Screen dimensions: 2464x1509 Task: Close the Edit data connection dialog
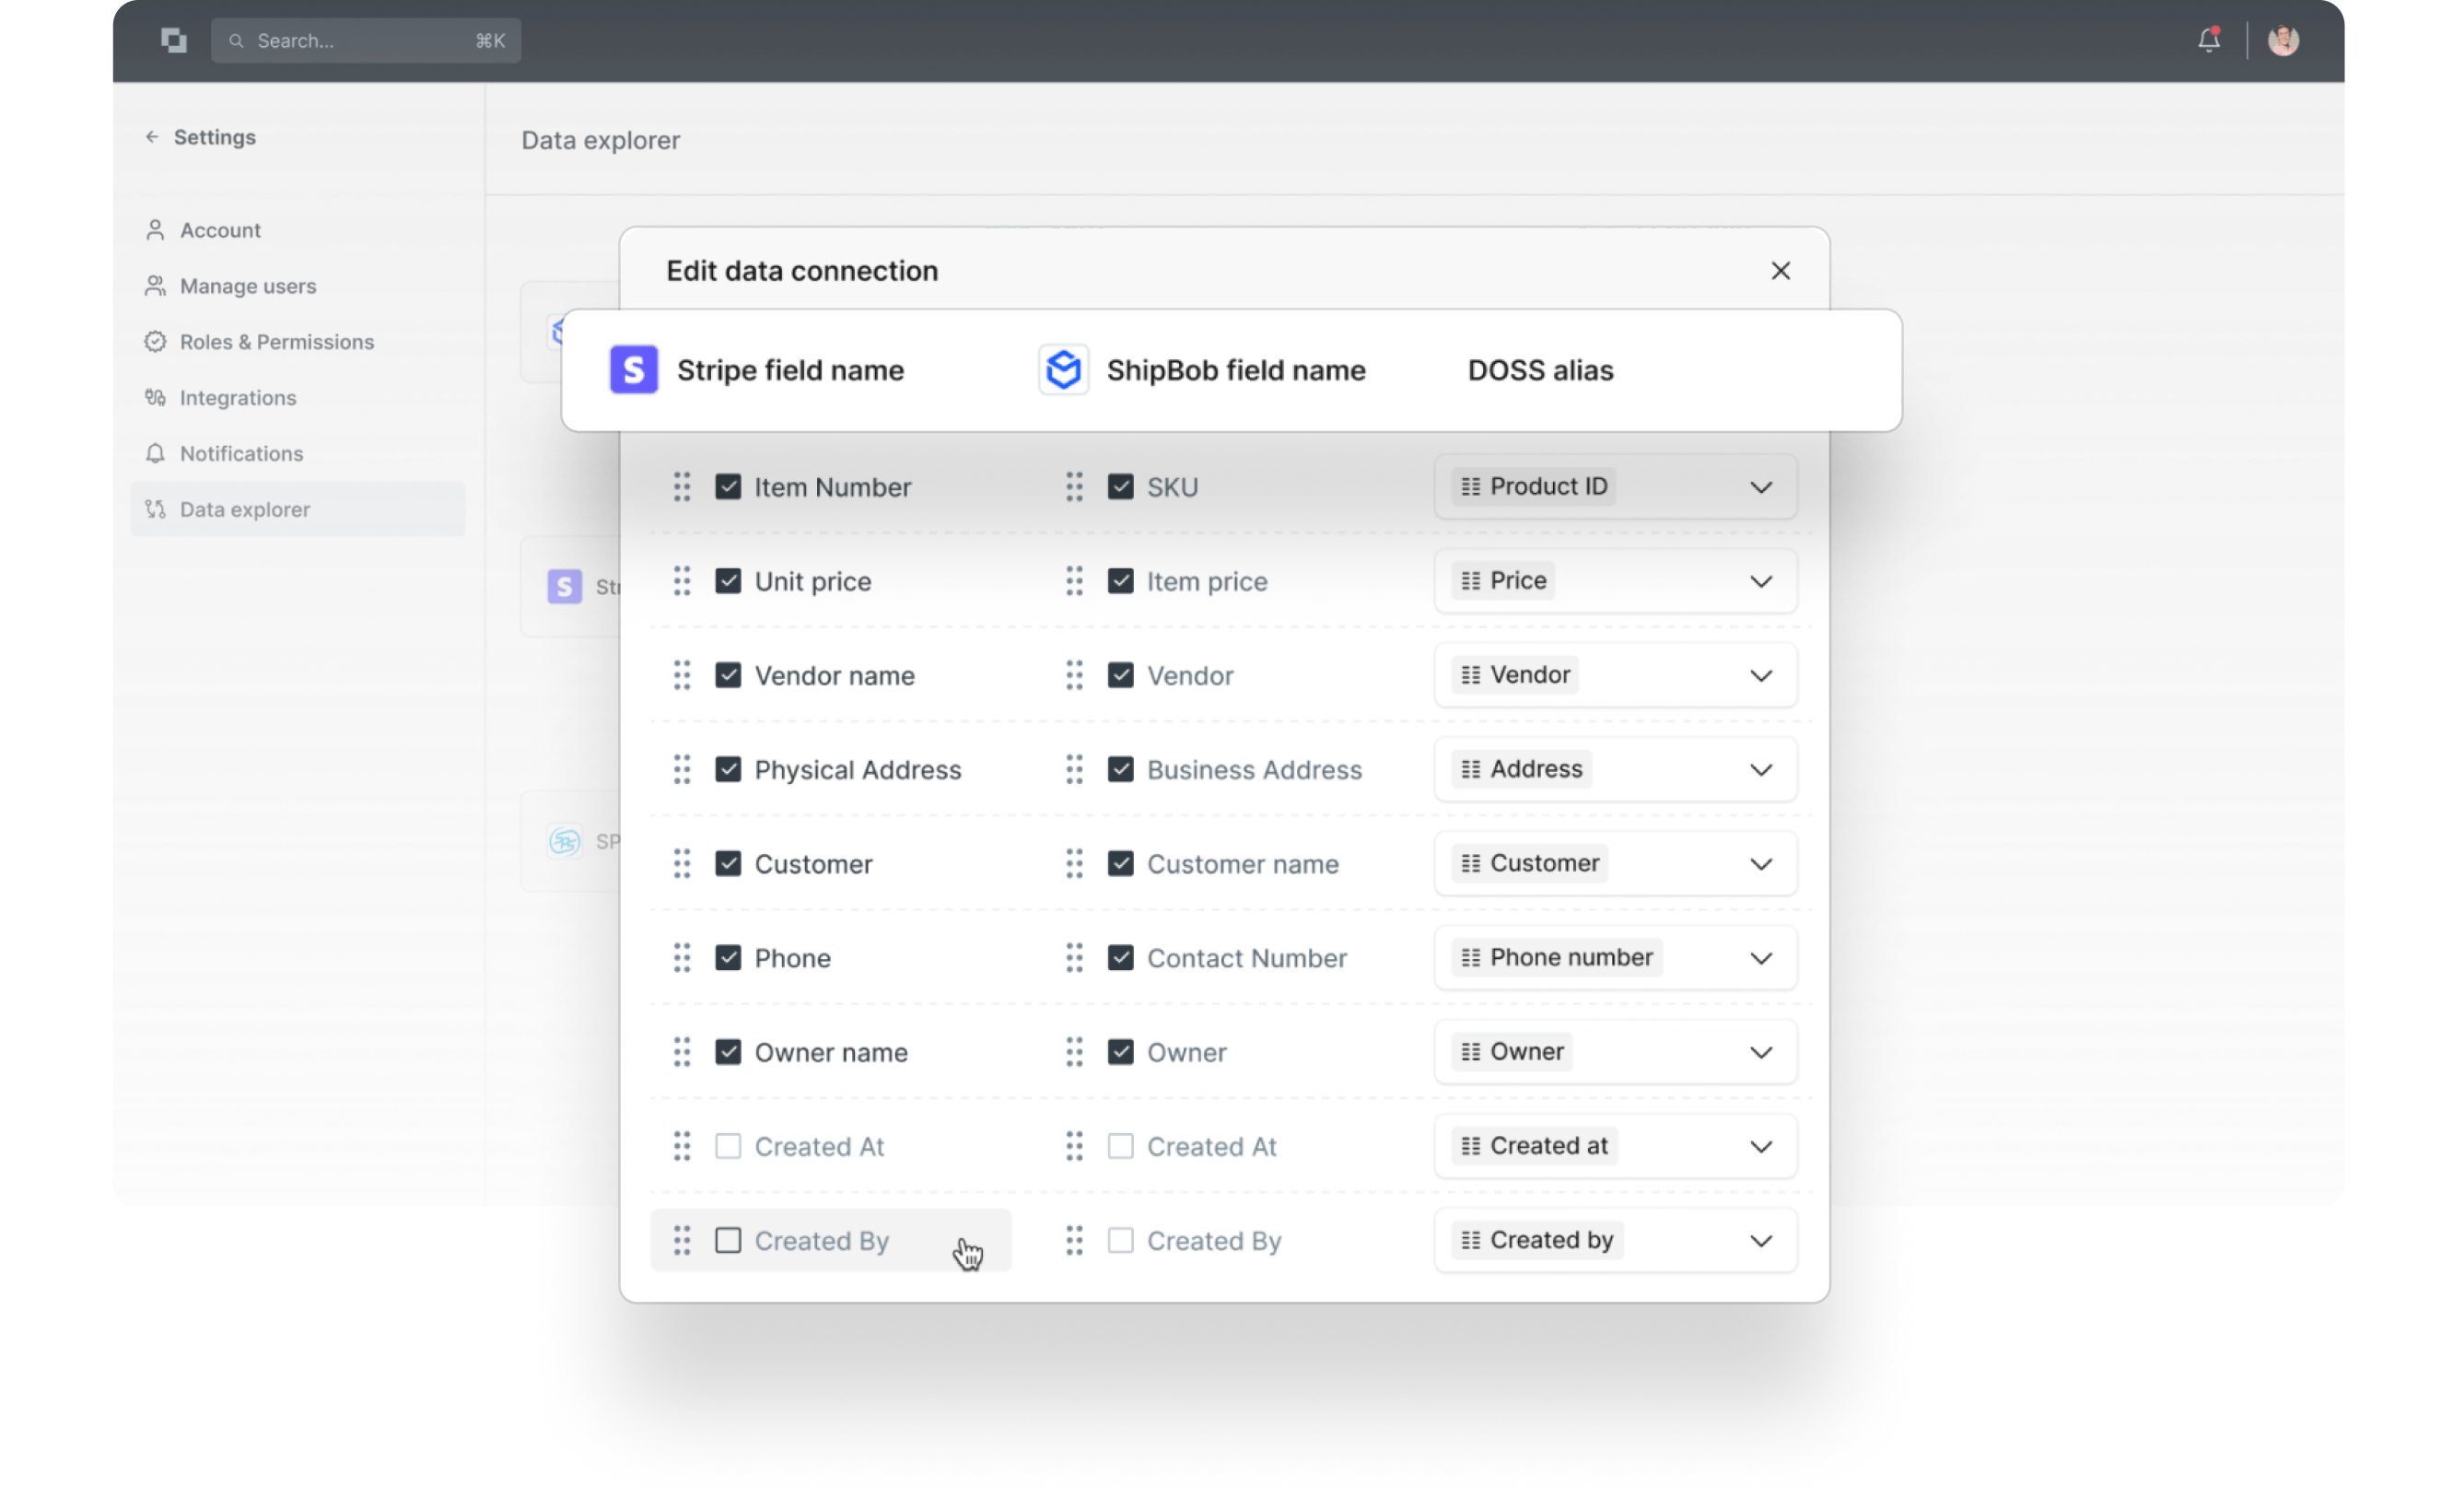(1780, 271)
